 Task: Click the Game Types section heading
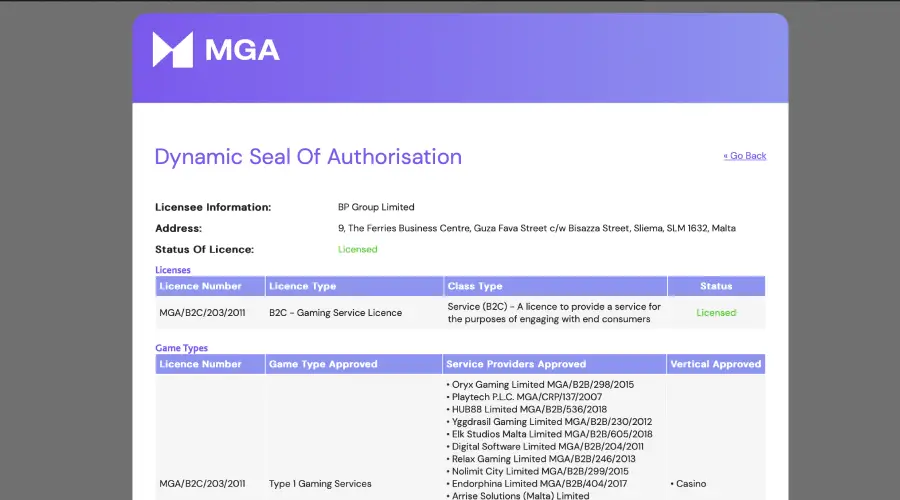pyautogui.click(x=181, y=348)
